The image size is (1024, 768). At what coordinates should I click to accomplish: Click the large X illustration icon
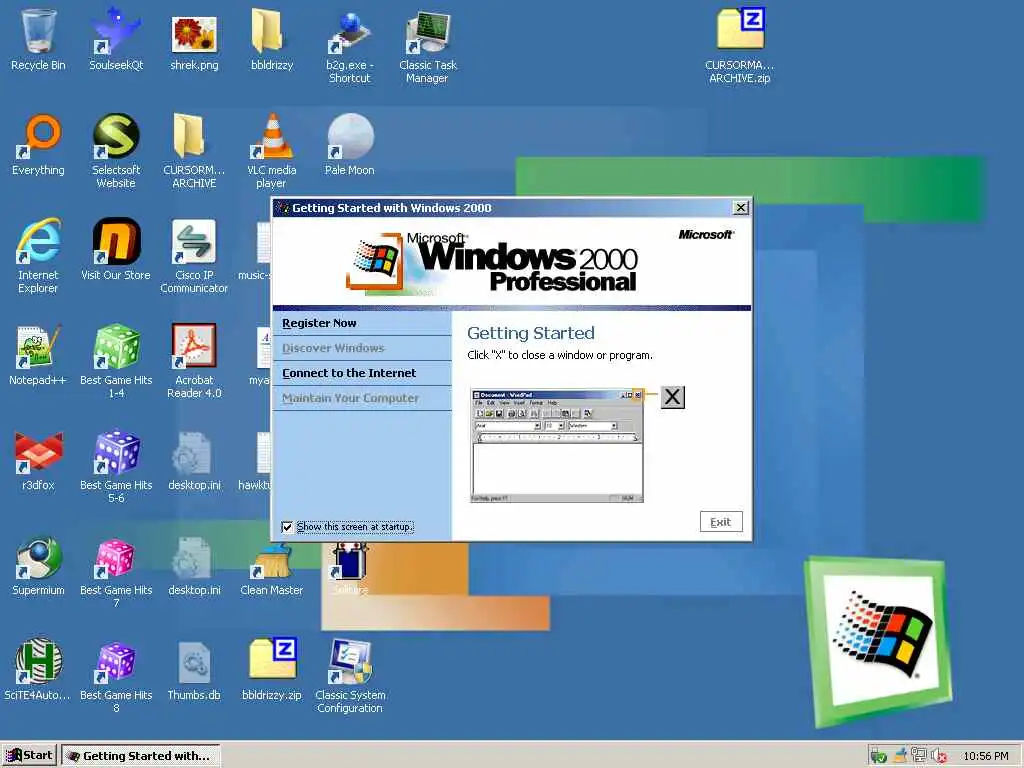pyautogui.click(x=673, y=397)
